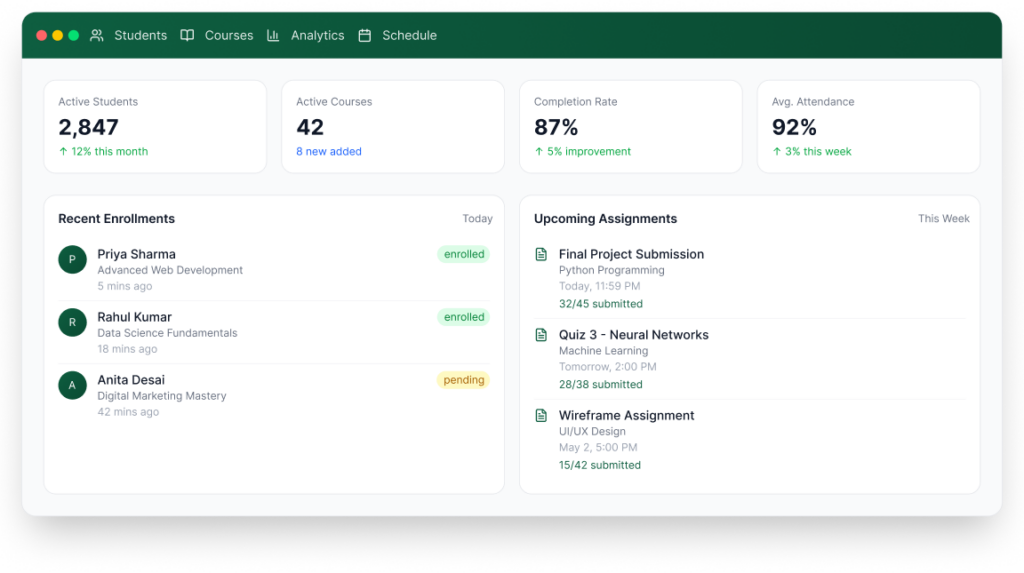Click the Students people icon in navbar

tap(97, 35)
